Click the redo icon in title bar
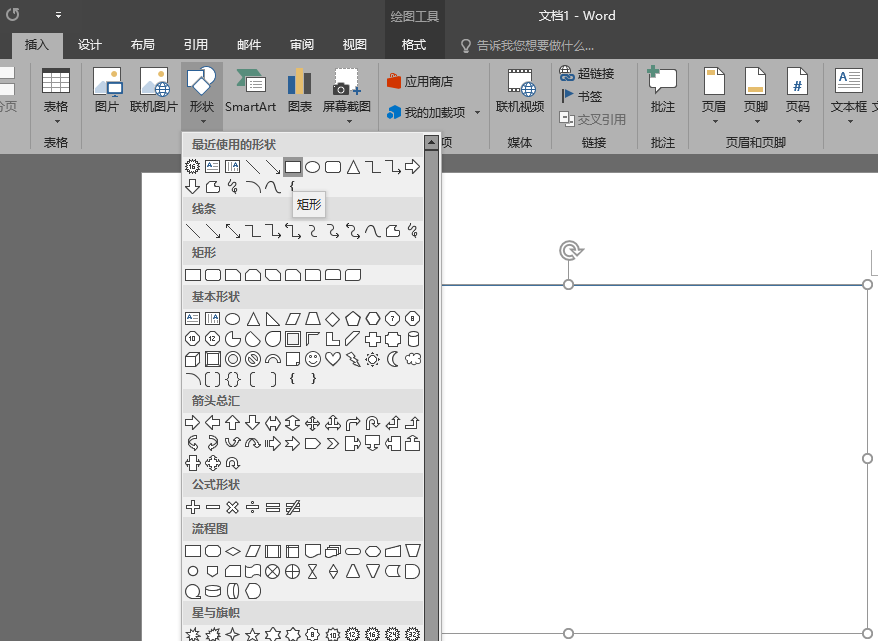The image size is (878, 641). tap(12, 15)
